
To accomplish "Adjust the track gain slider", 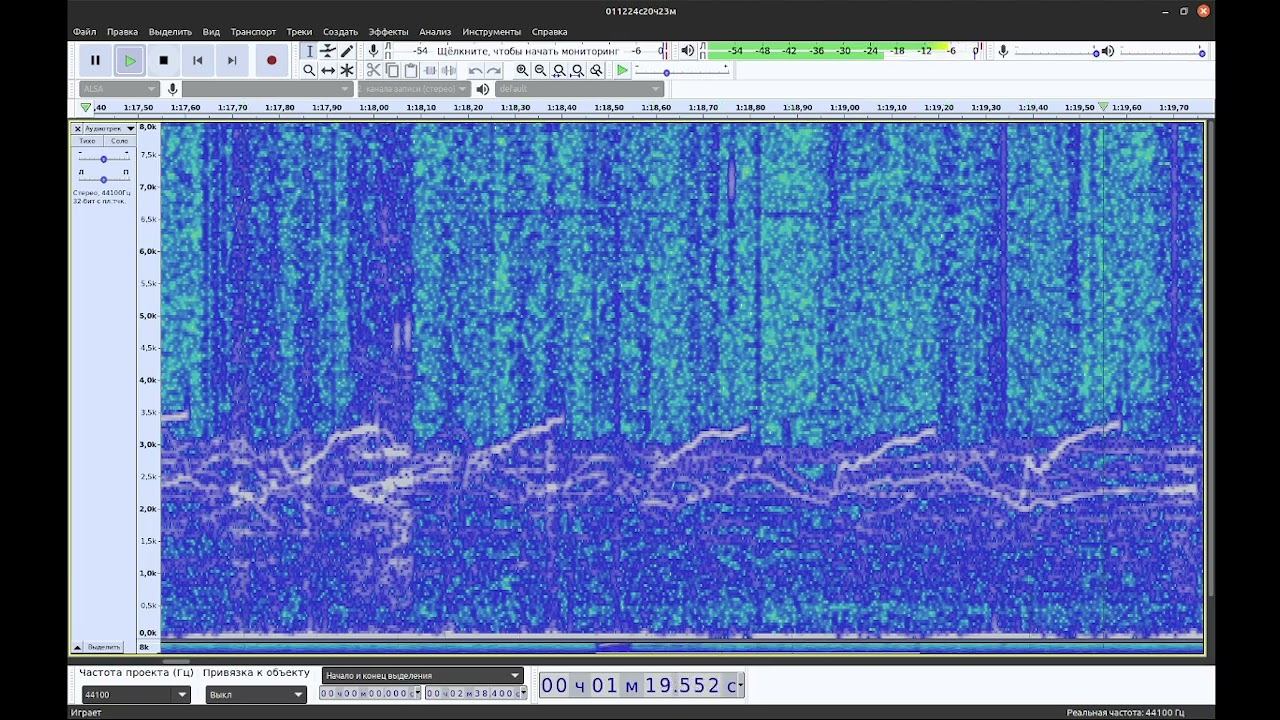I will tap(103, 159).
